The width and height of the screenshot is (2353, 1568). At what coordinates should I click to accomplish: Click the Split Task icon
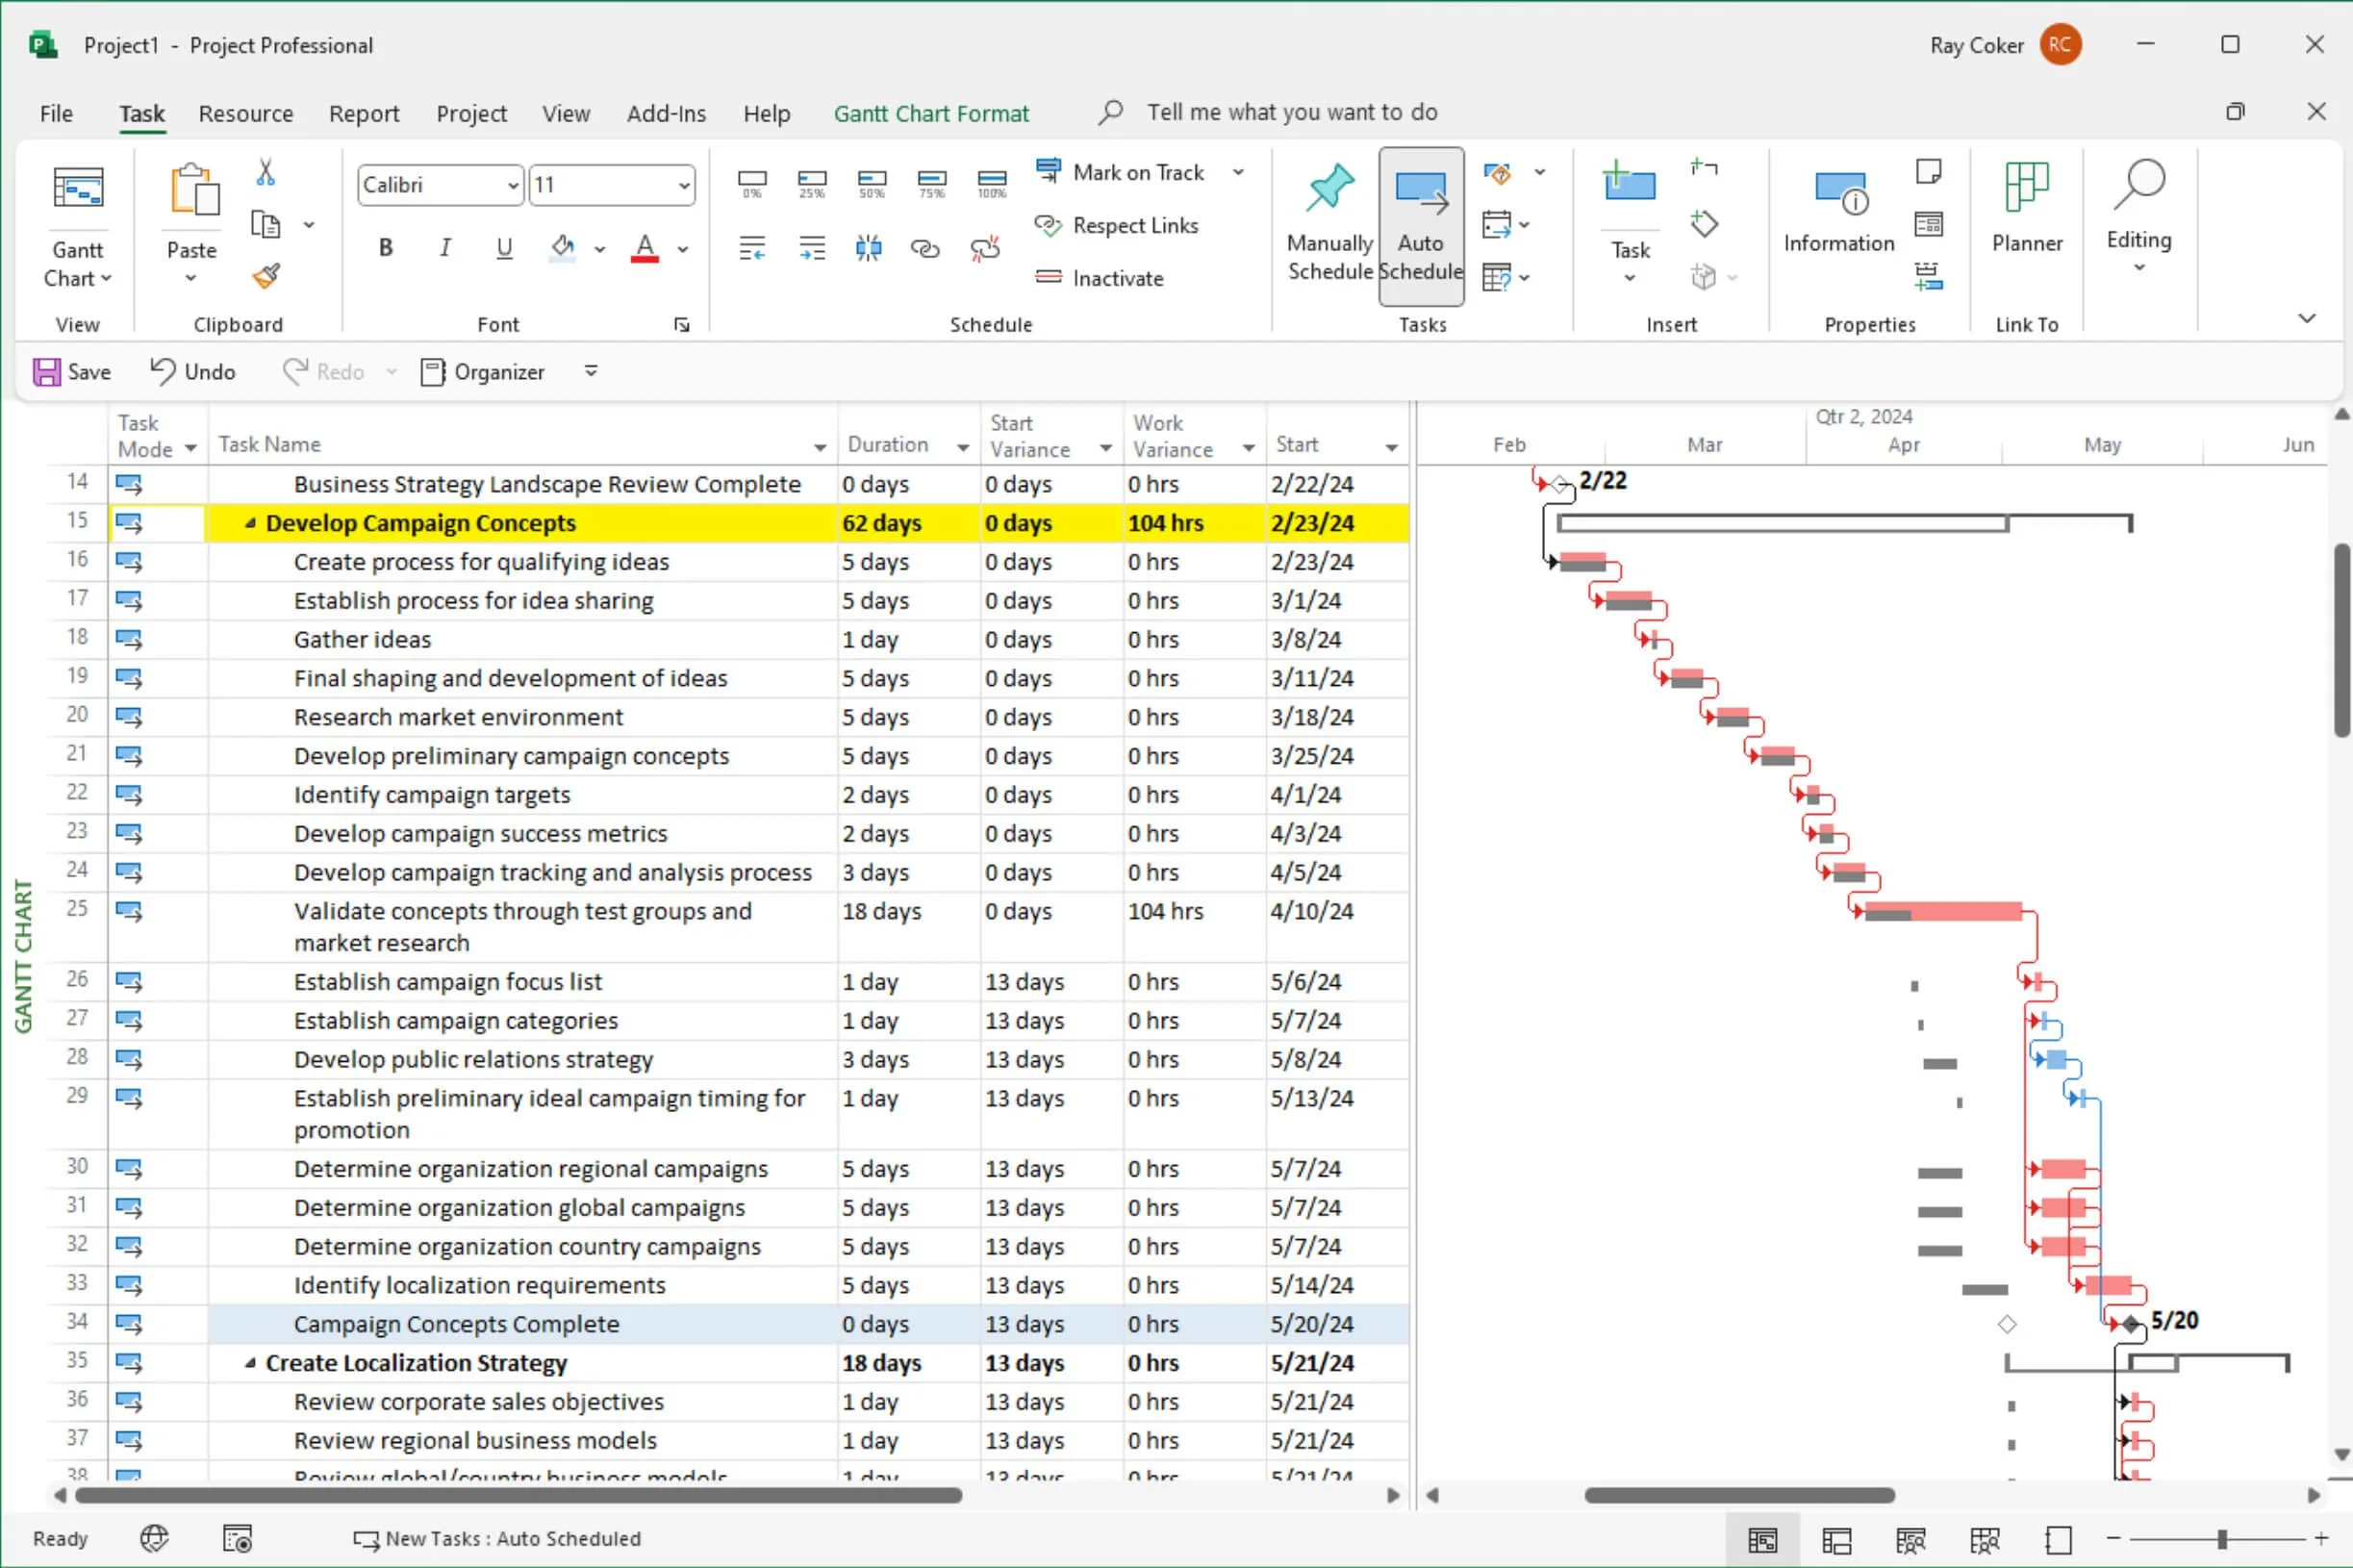point(868,248)
